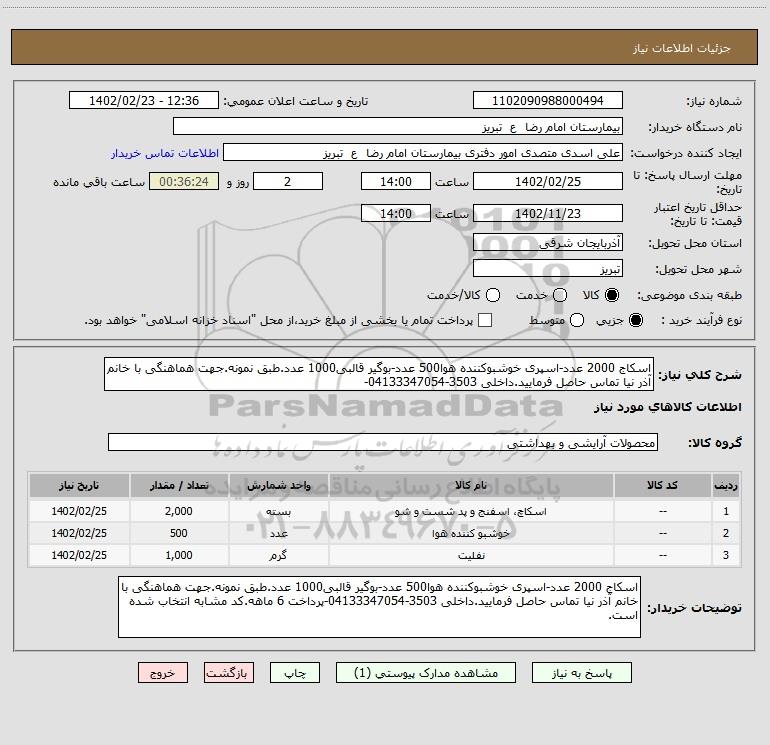Click goods group field محصولات آرایشی و بهداشتی
This screenshot has height=745, width=770.
coord(383,442)
